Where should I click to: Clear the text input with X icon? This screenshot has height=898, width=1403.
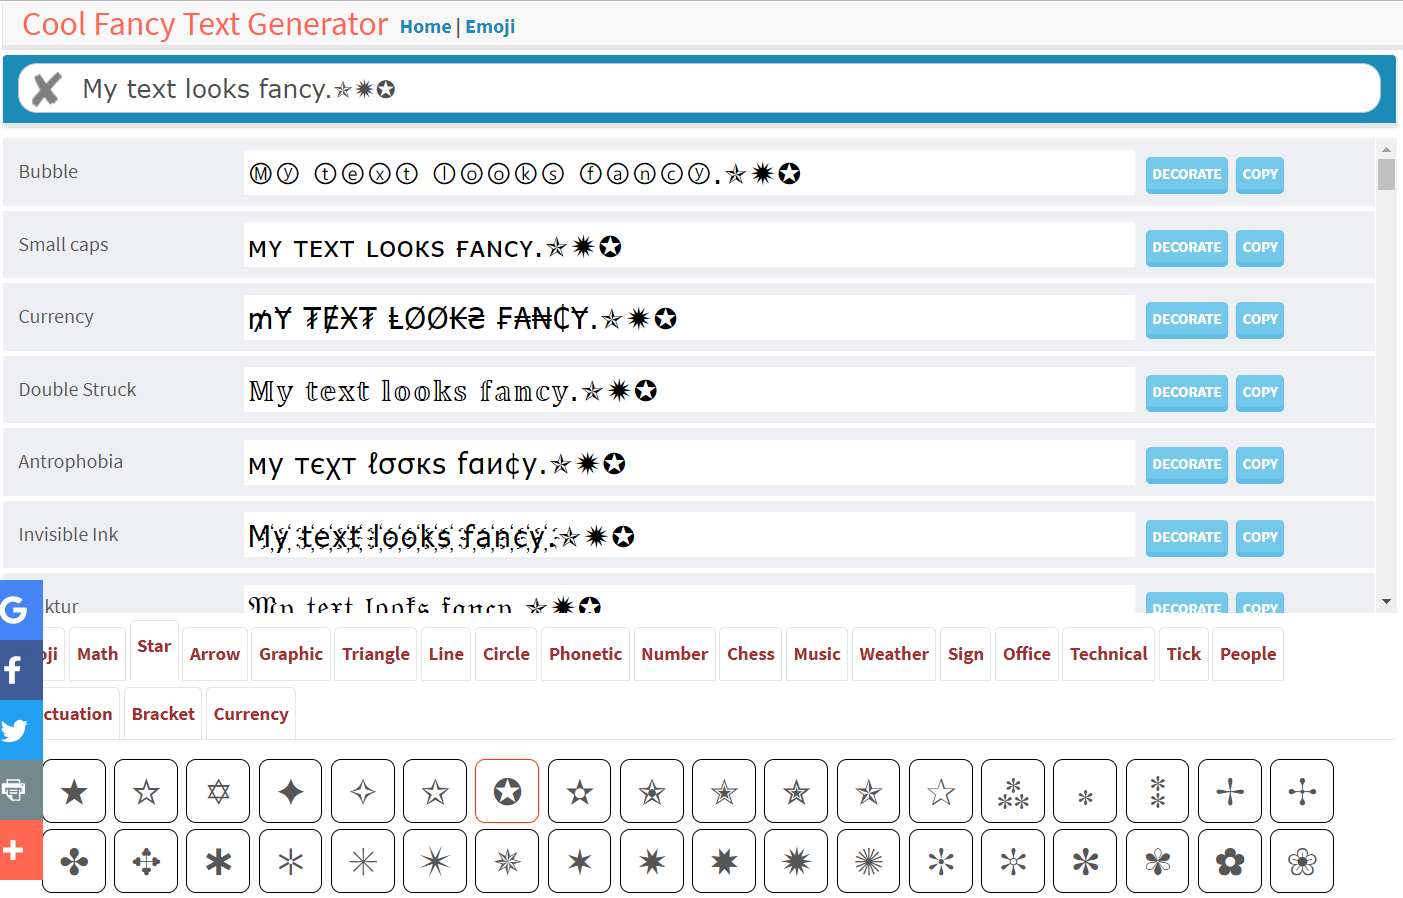tap(46, 89)
